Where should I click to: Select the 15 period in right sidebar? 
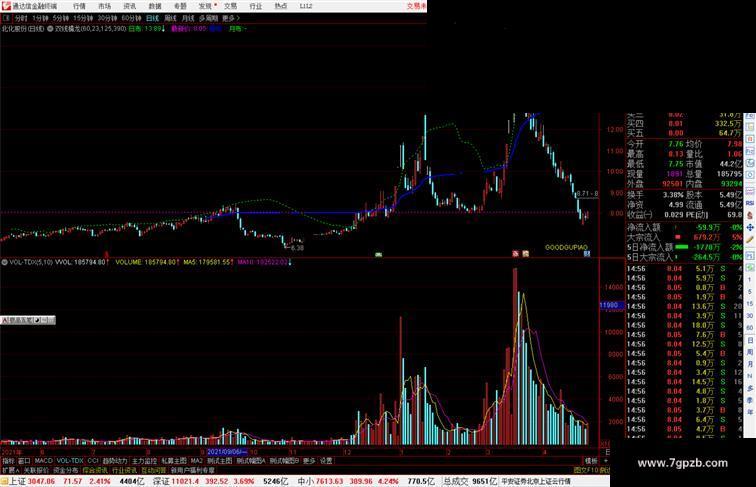(750, 304)
